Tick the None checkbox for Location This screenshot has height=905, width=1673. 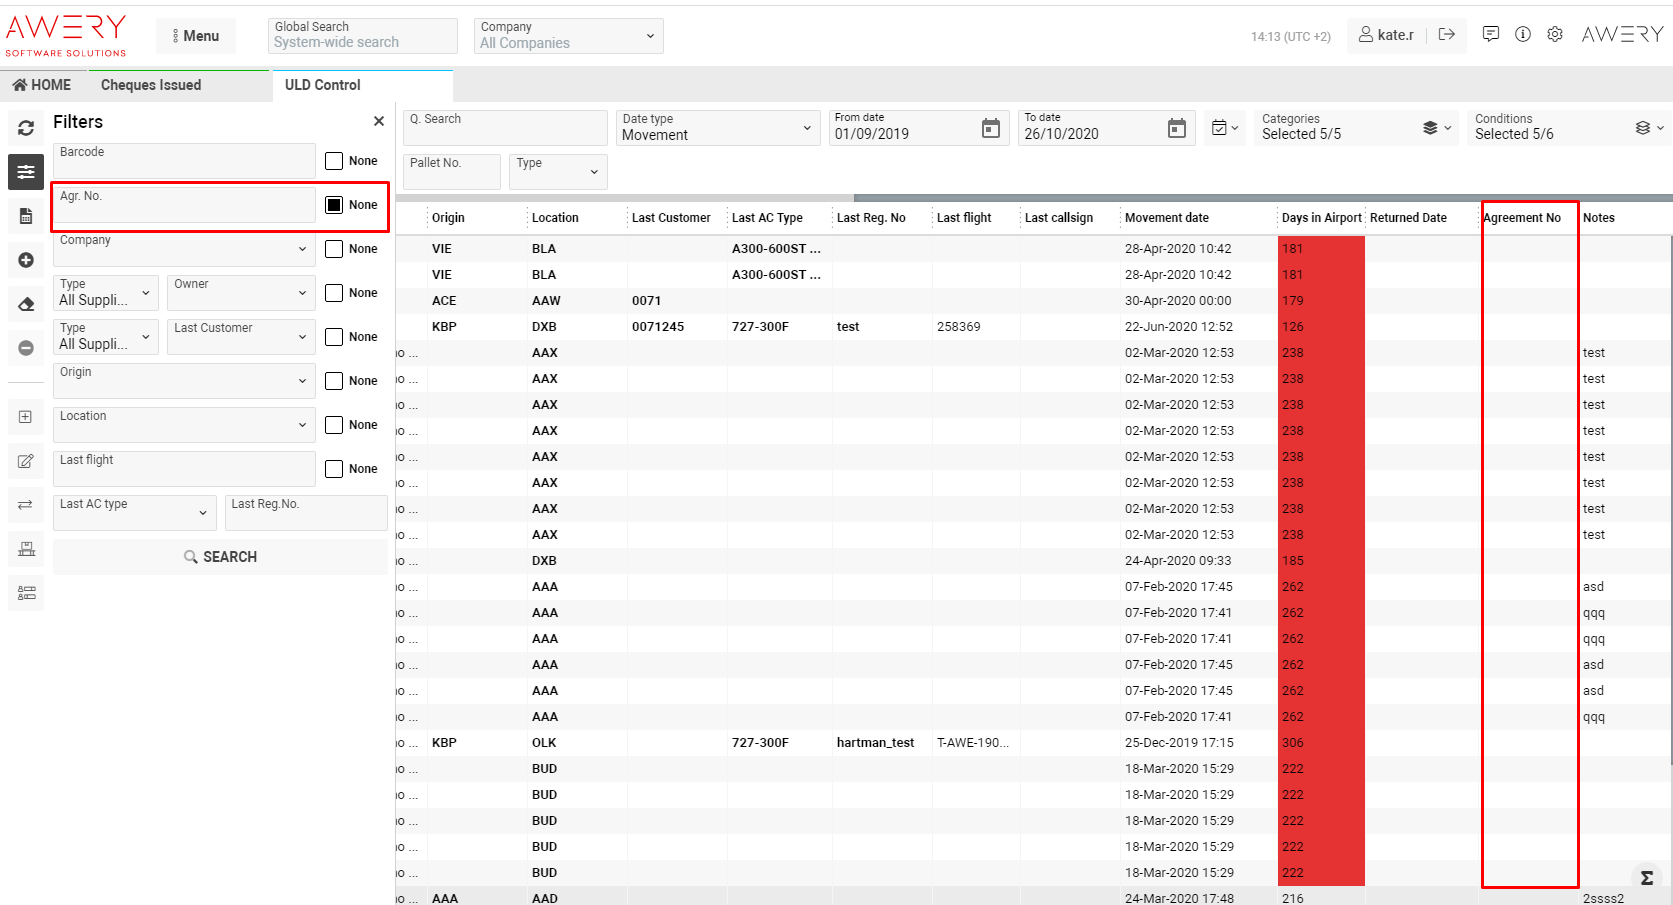[x=334, y=425]
